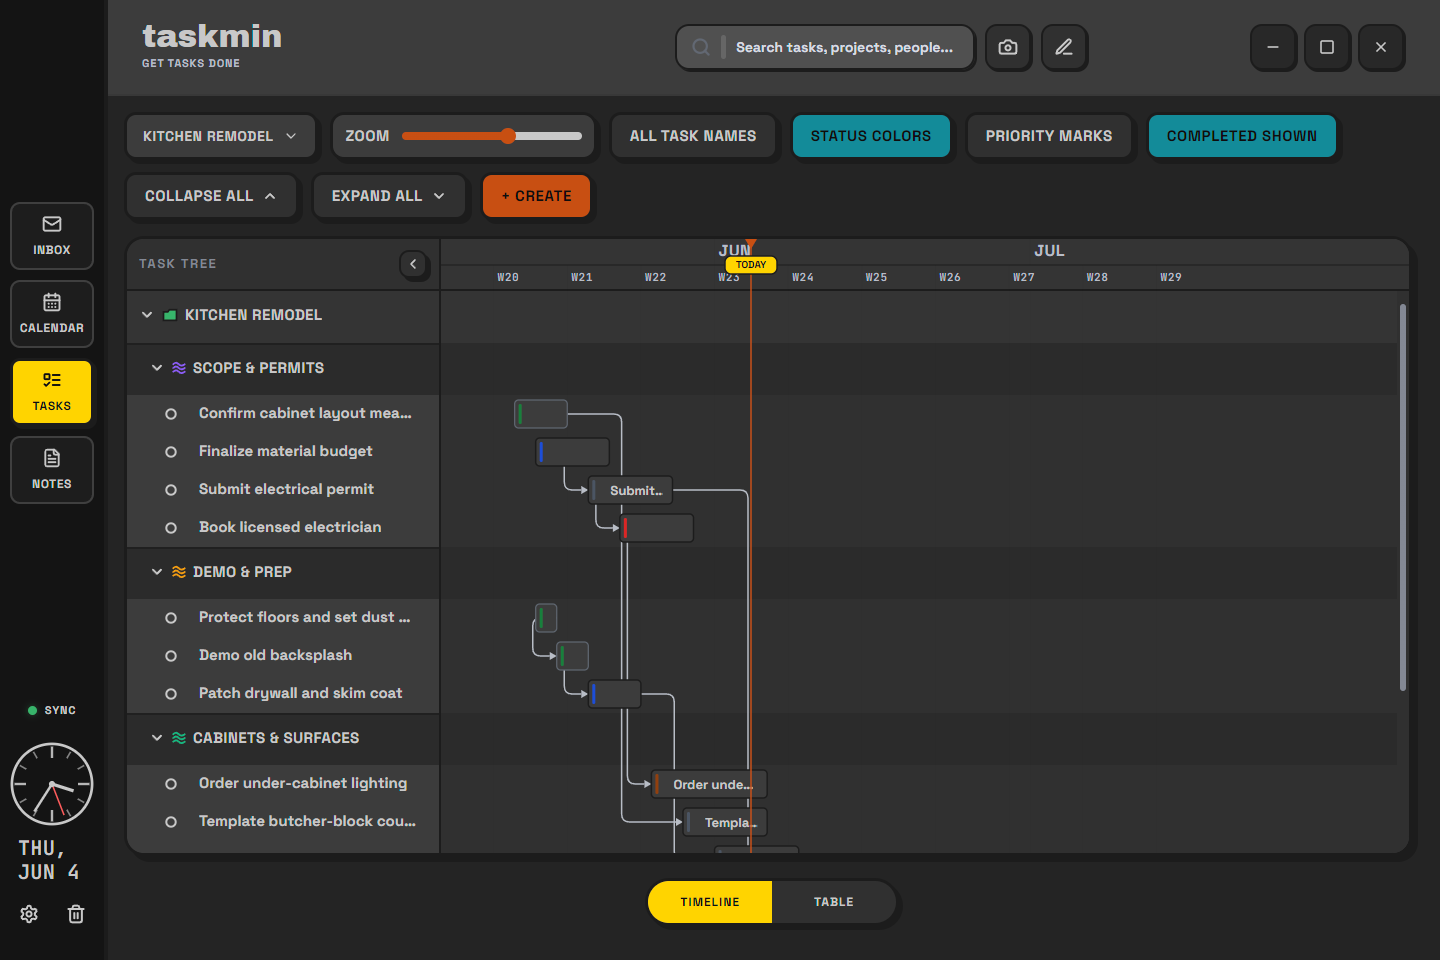This screenshot has width=1440, height=960.
Task: Toggle Status Colors option
Action: point(871,136)
